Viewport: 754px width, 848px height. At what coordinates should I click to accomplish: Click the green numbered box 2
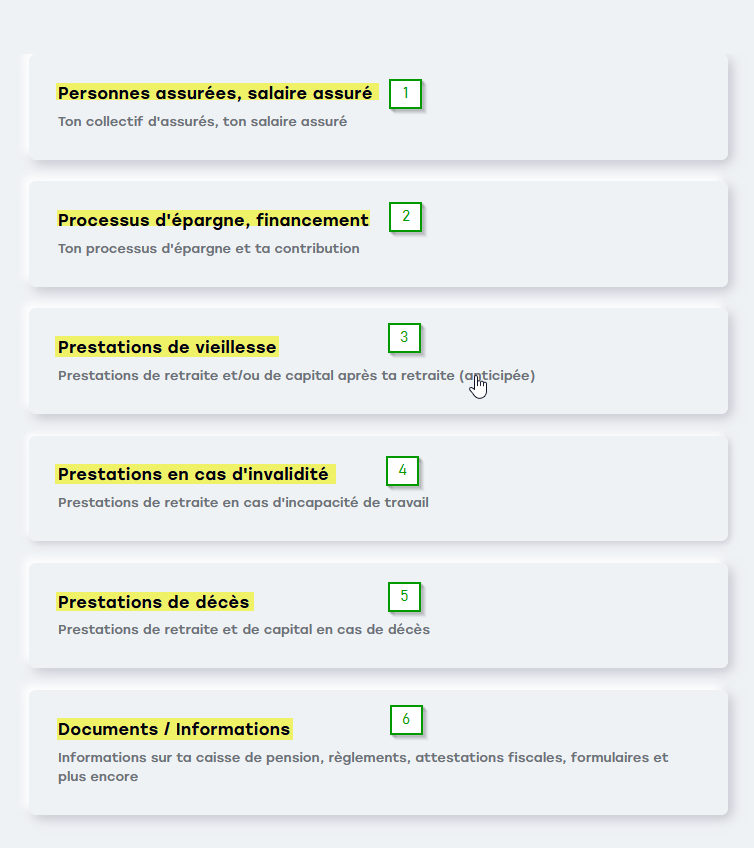click(x=405, y=217)
